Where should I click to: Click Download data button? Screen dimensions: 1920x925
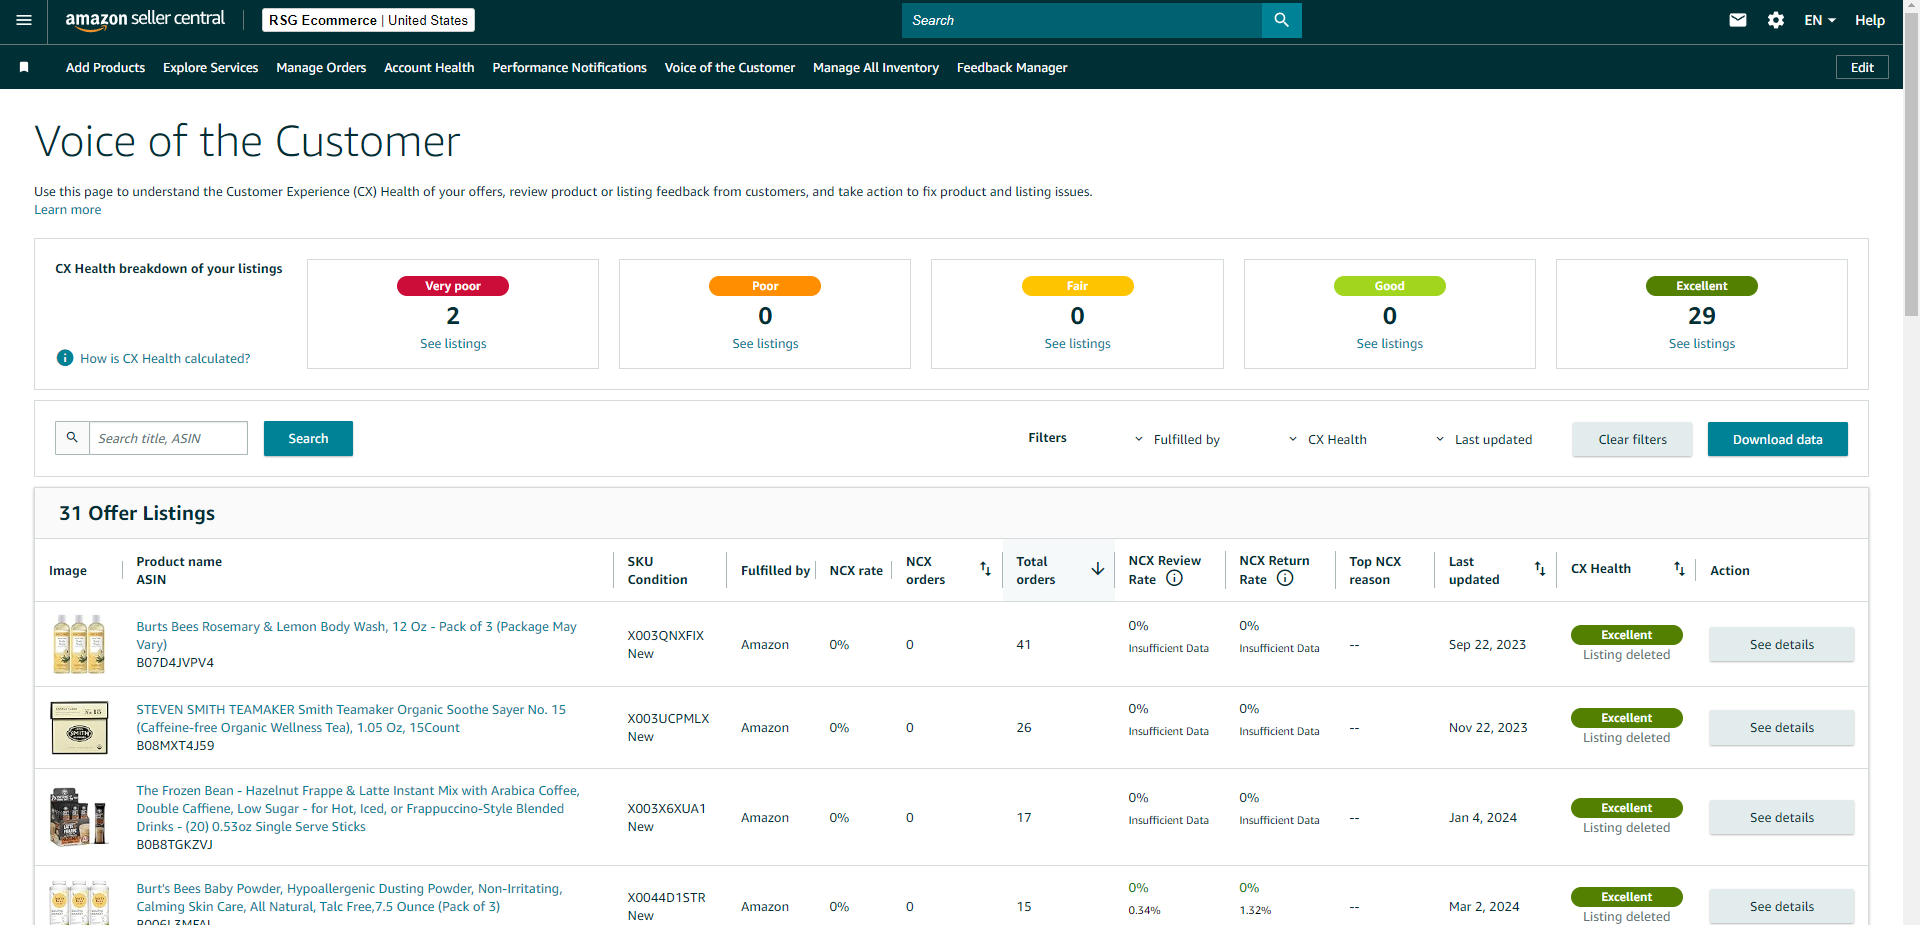pyautogui.click(x=1777, y=439)
